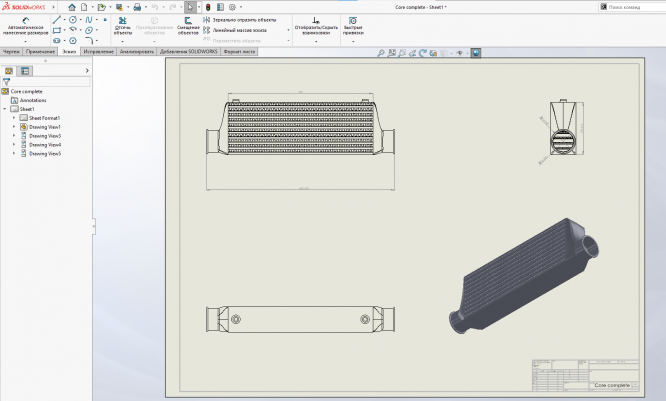Viewport: 666px width, 401px height.
Task: Click the Home icon in the top toolbar
Action: coord(71,7)
